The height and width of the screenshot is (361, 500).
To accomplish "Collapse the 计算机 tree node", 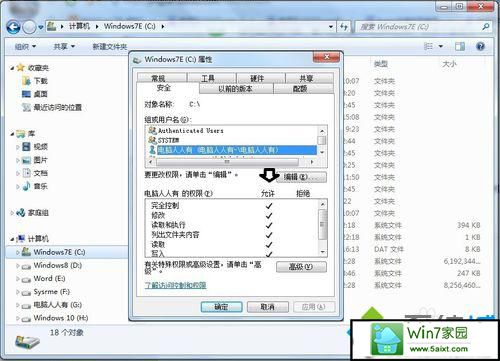I will (12, 239).
